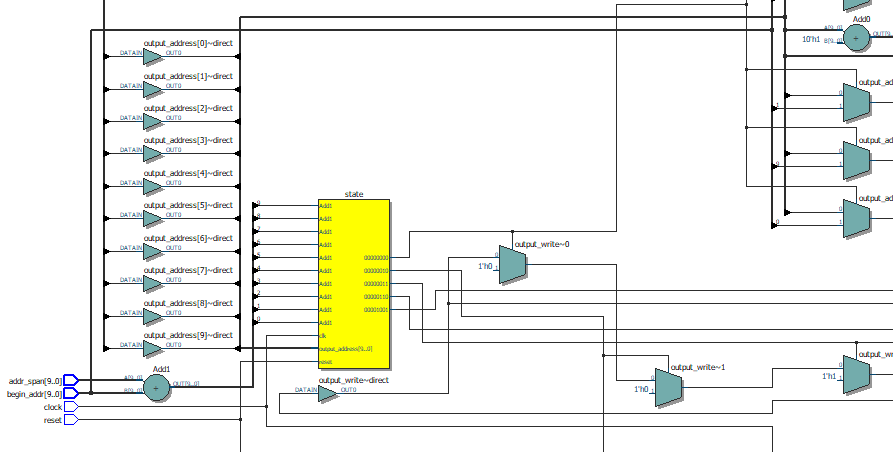Screen dimensions: 893x452
Task: Click state output port 00000000
Action: pos(376,258)
